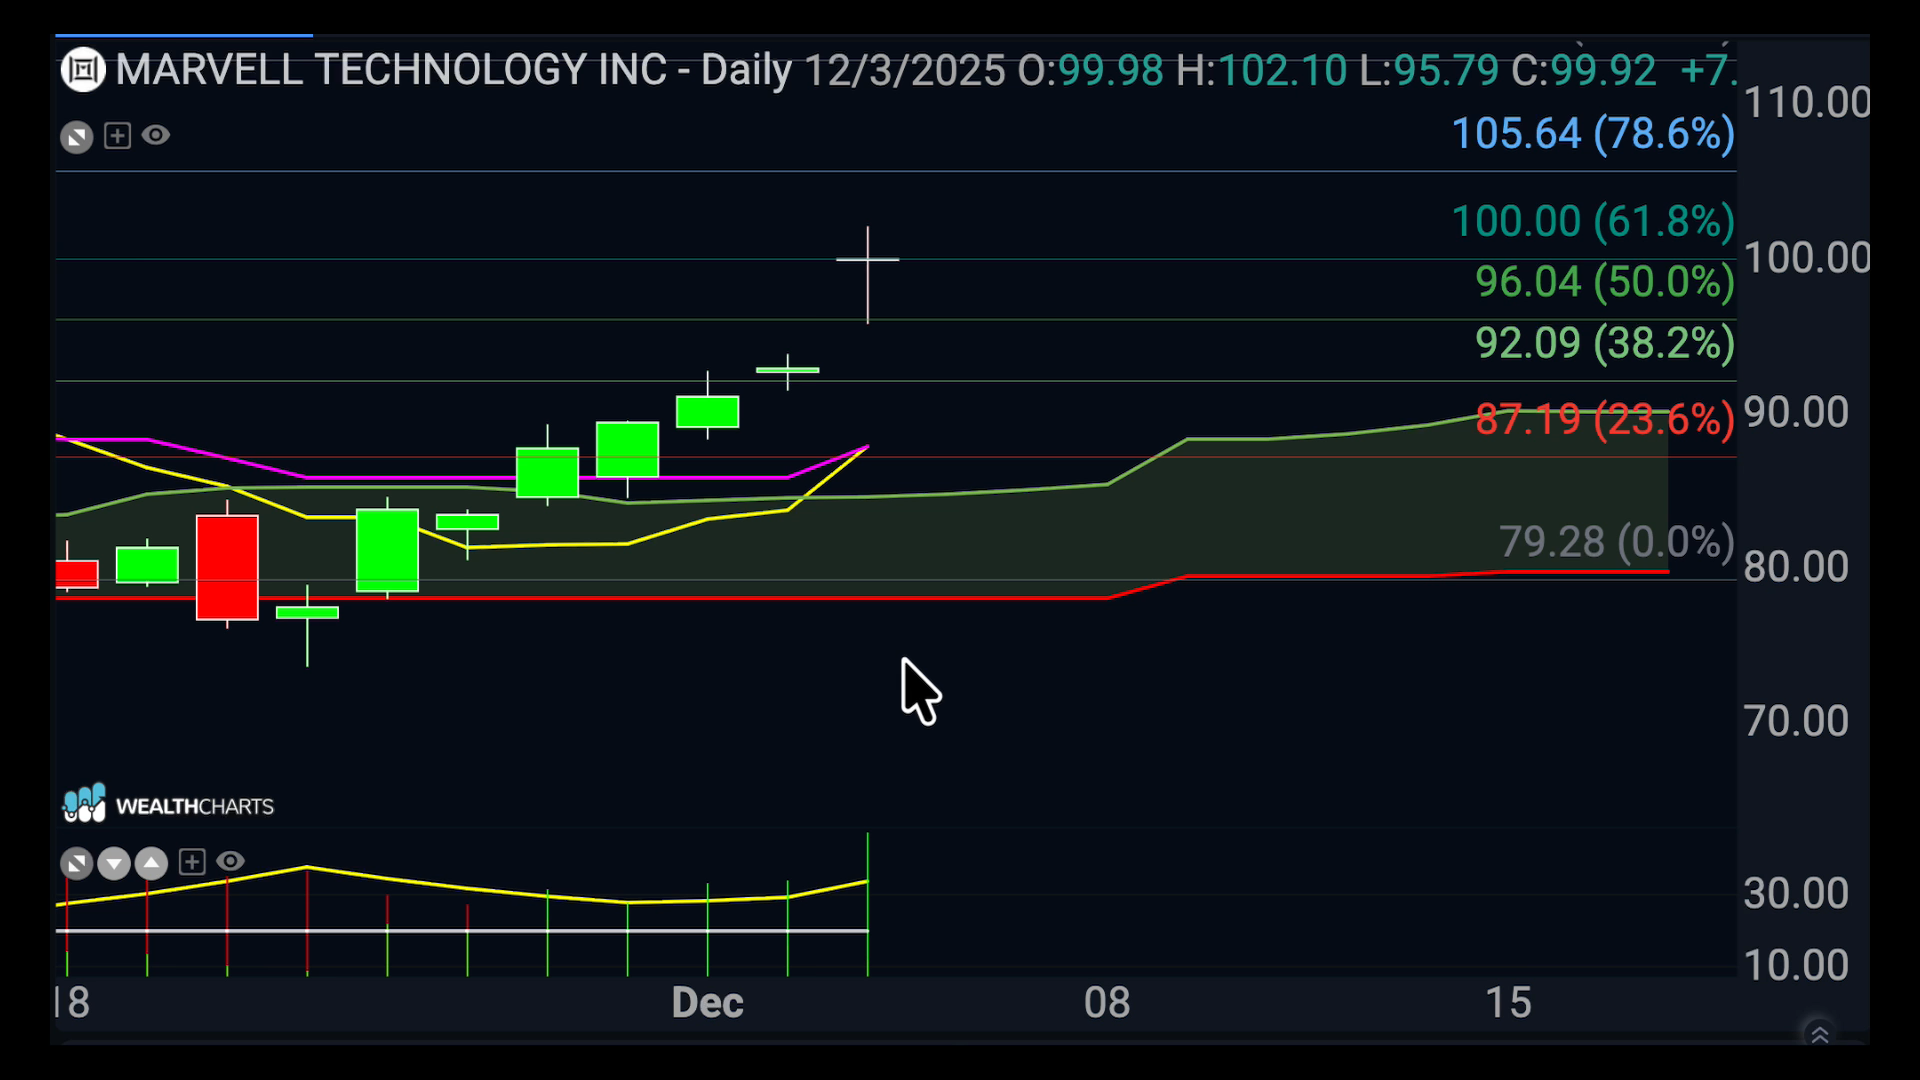Click the 79.28 (0.0%) Fibonacci base label
Screen dimensions: 1920x1080
(1616, 542)
